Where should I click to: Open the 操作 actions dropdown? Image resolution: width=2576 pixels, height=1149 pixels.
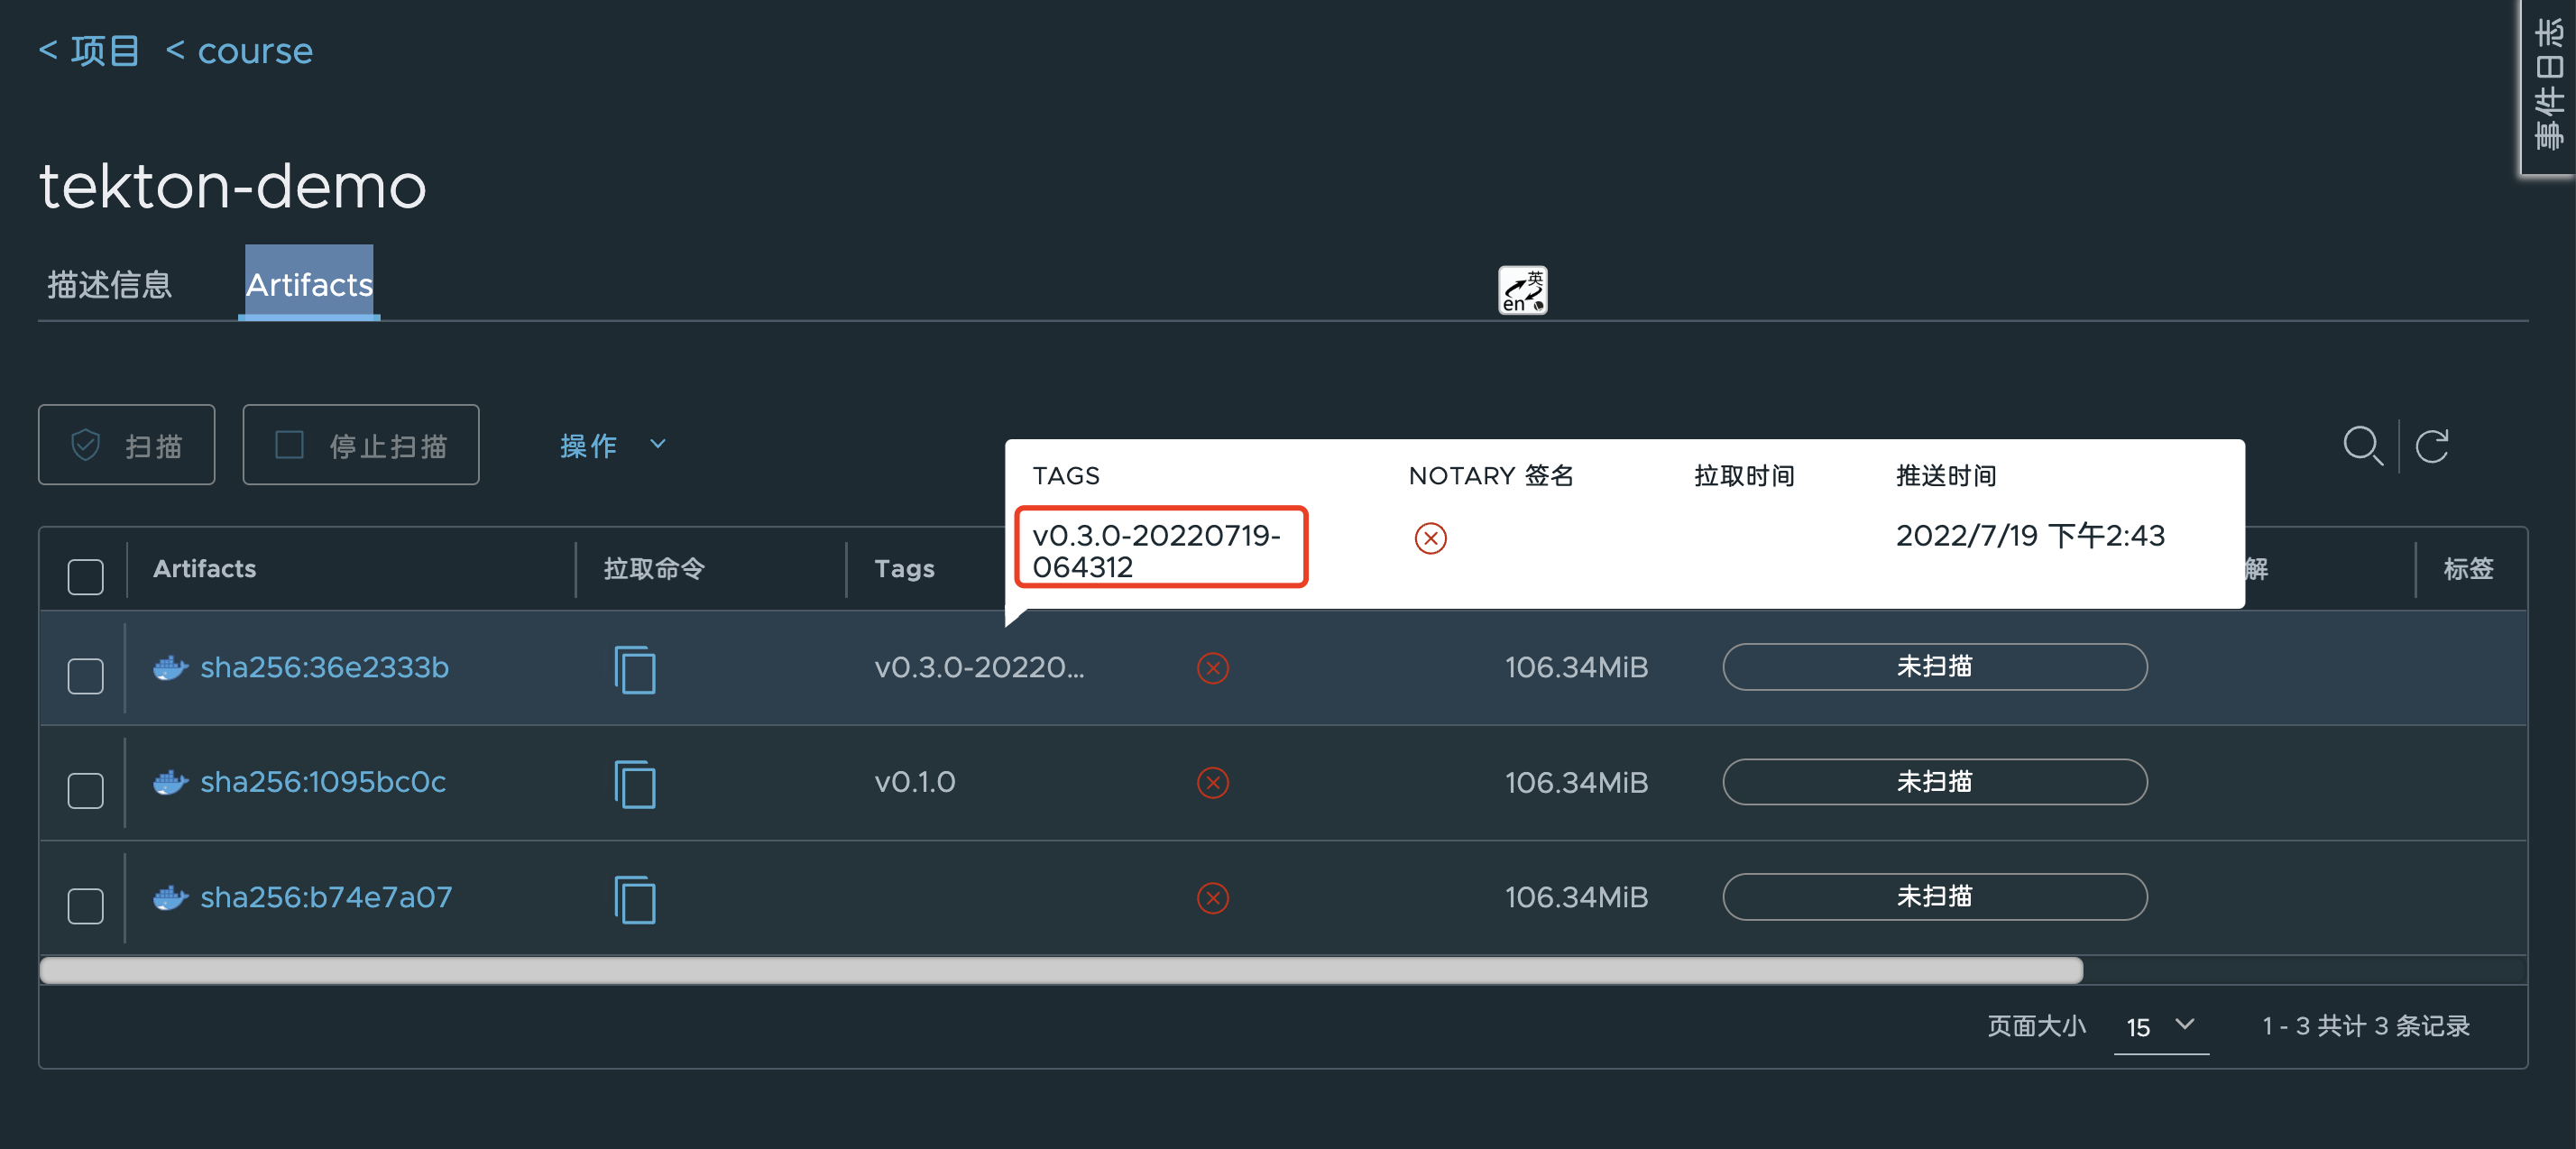[x=613, y=445]
